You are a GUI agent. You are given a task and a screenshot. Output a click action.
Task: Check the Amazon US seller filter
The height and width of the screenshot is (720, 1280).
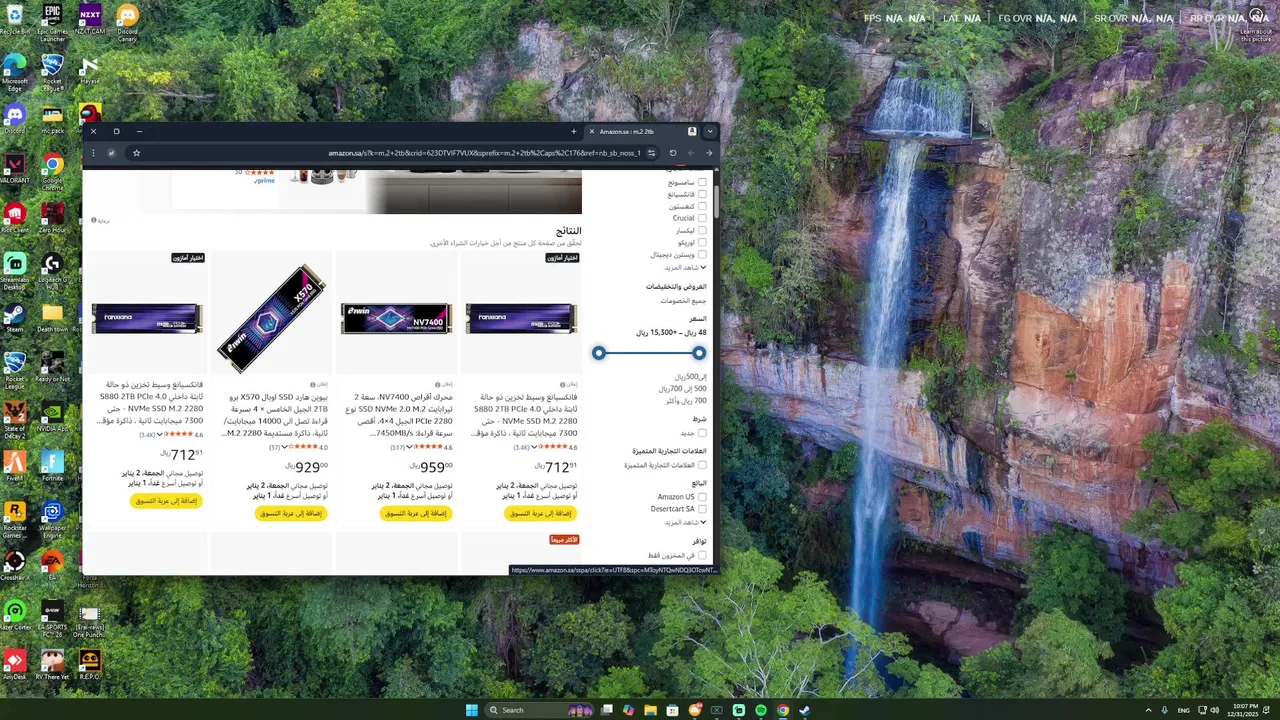pyautogui.click(x=702, y=497)
